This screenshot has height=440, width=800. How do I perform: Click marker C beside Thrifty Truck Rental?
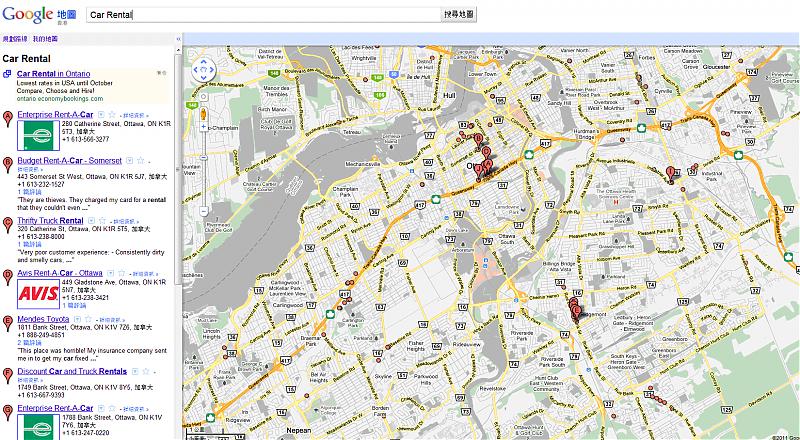pyautogui.click(x=7, y=225)
